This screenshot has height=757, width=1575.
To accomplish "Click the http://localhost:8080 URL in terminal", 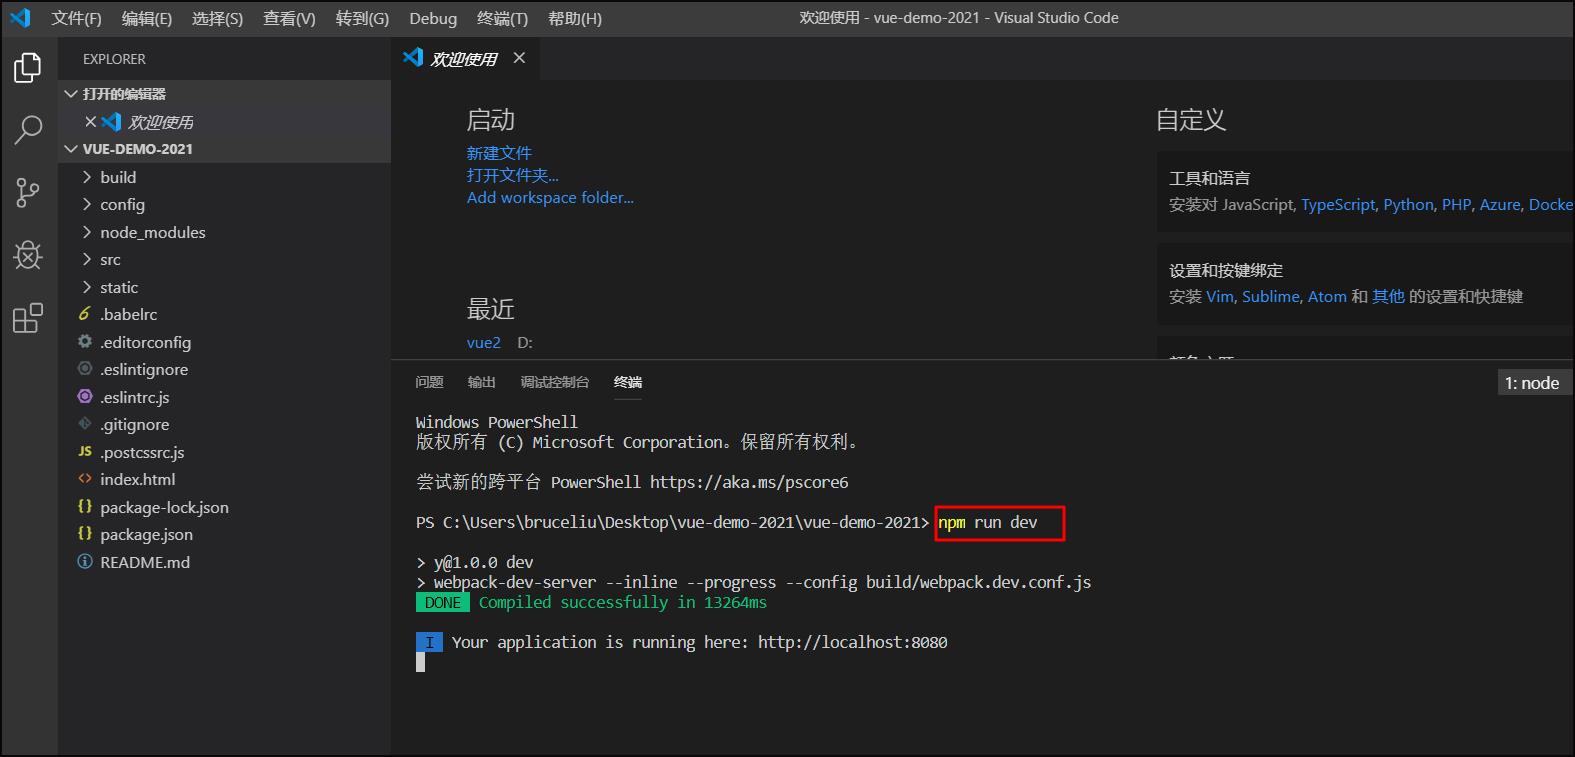I will [x=852, y=642].
